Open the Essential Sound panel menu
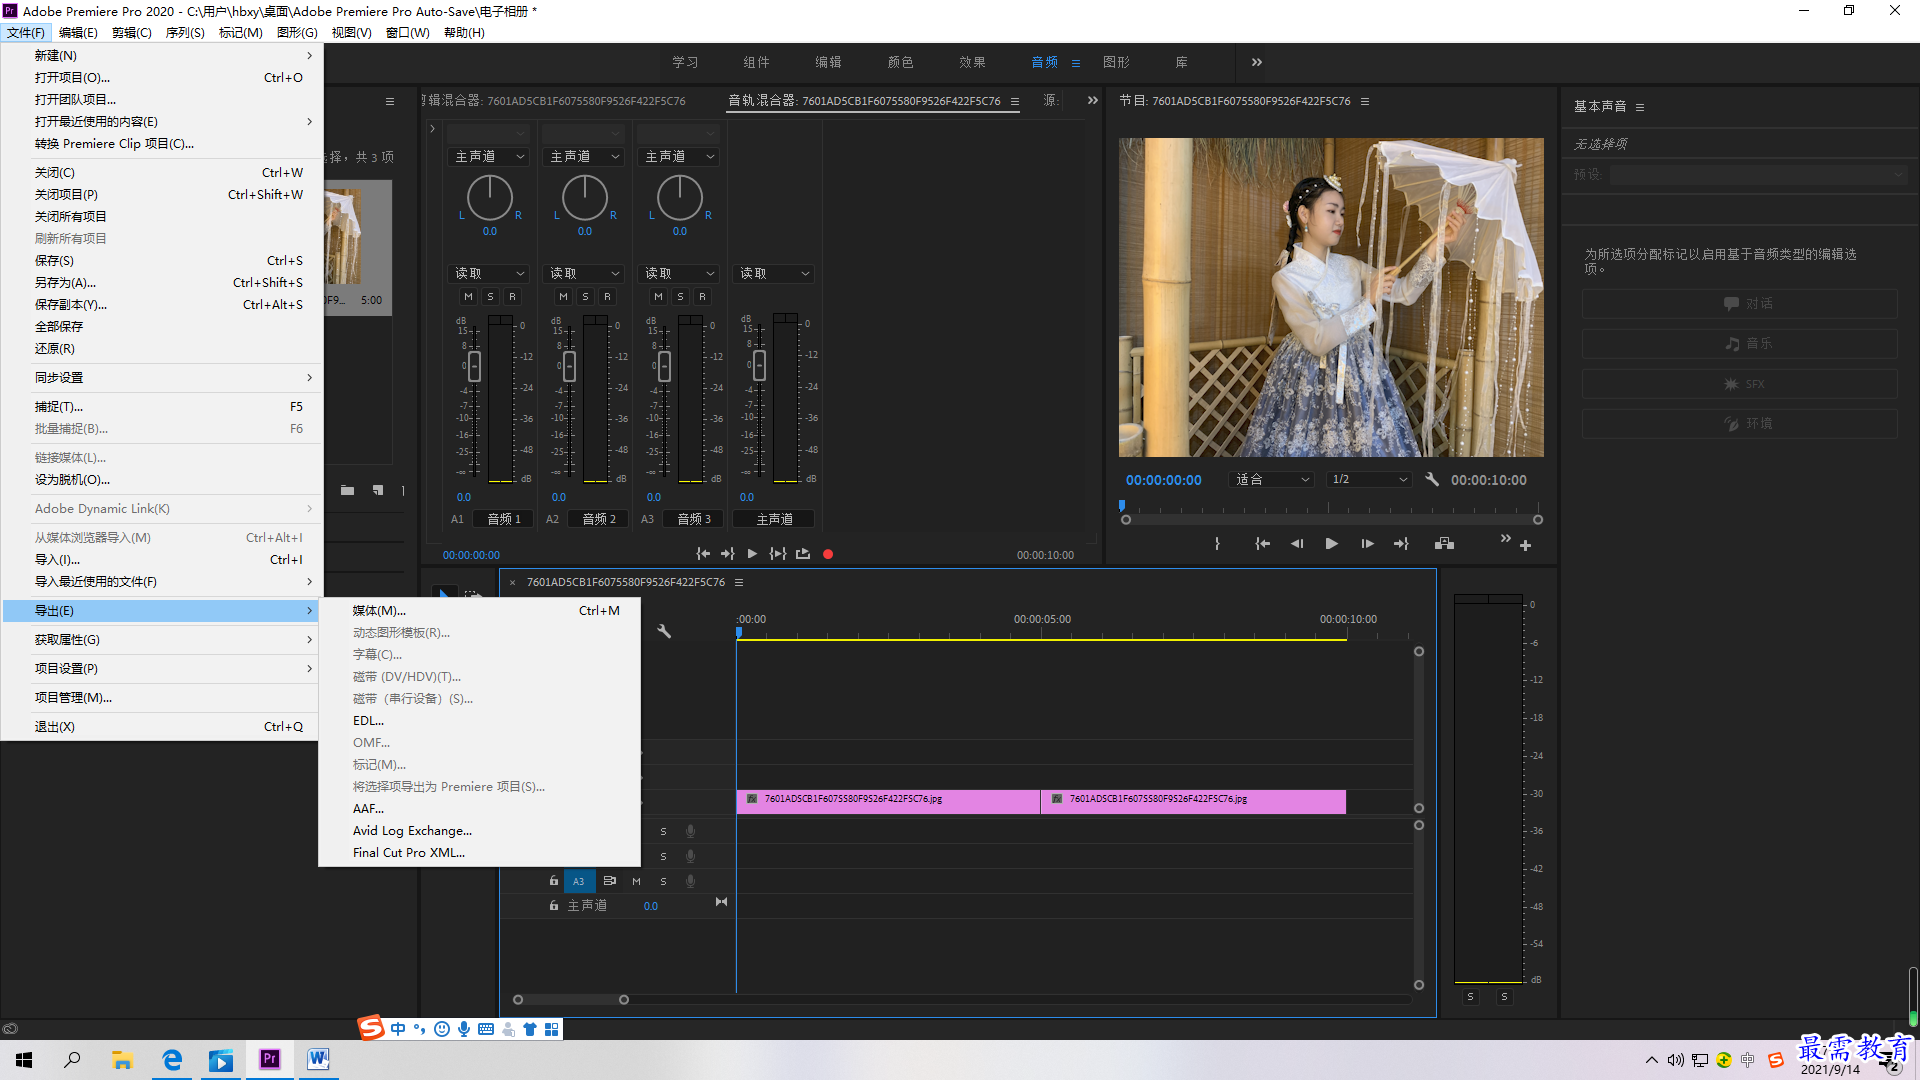Viewport: 1920px width, 1080px height. (1640, 107)
